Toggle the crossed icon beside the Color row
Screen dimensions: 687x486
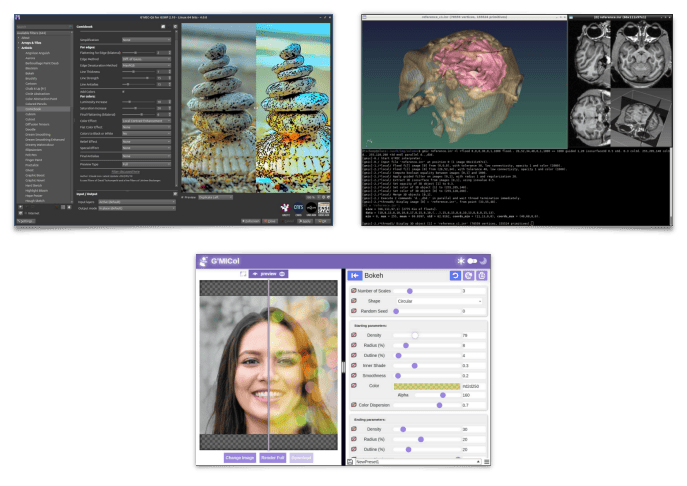pos(354,386)
